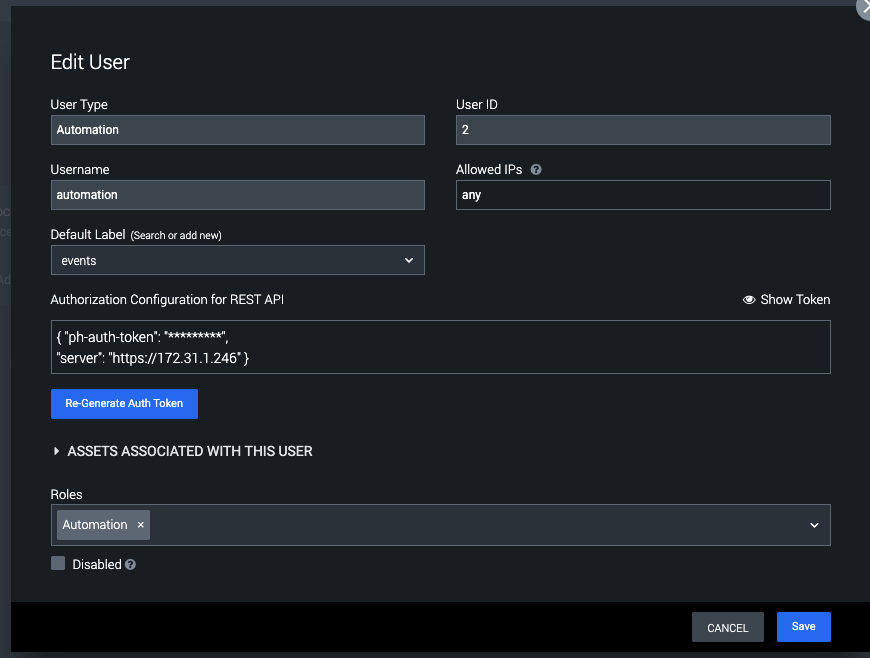This screenshot has width=870, height=658.
Task: Click the Allowed IPs help icon
Action: pos(536,169)
